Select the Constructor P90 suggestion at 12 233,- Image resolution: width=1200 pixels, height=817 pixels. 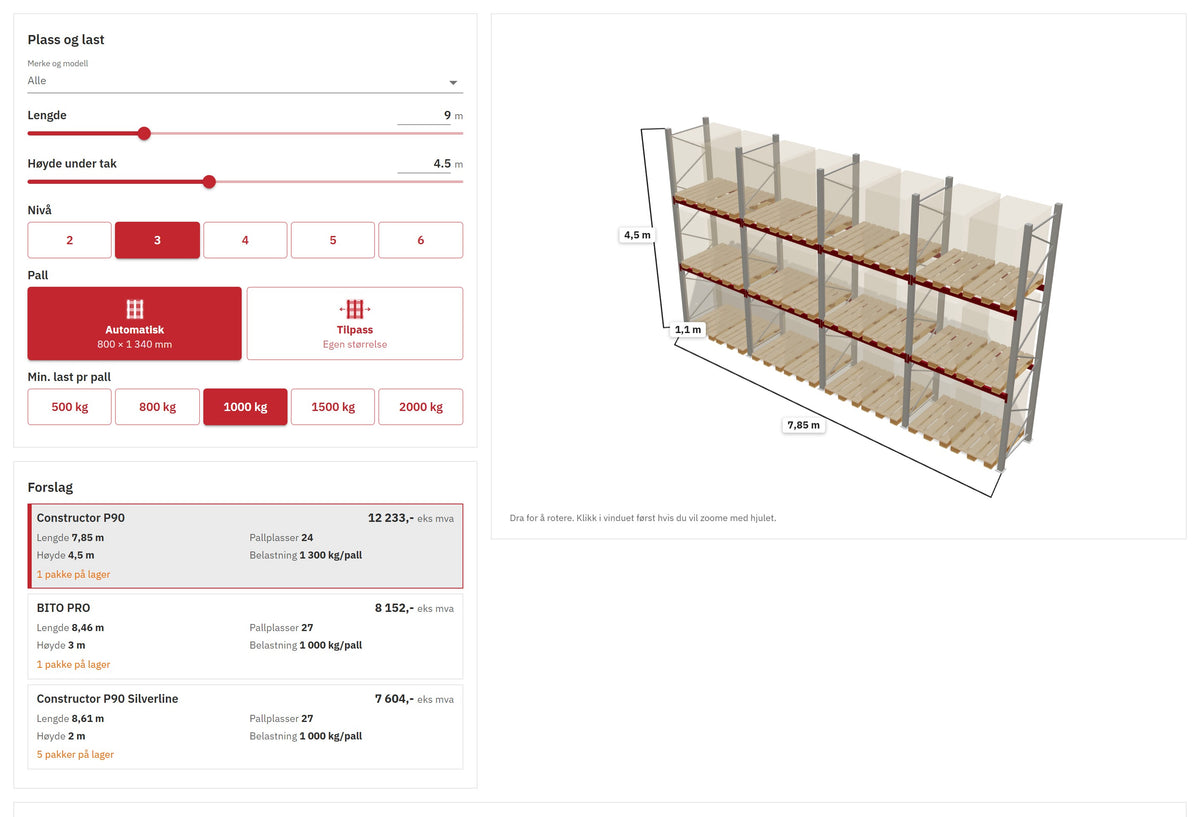[245, 546]
